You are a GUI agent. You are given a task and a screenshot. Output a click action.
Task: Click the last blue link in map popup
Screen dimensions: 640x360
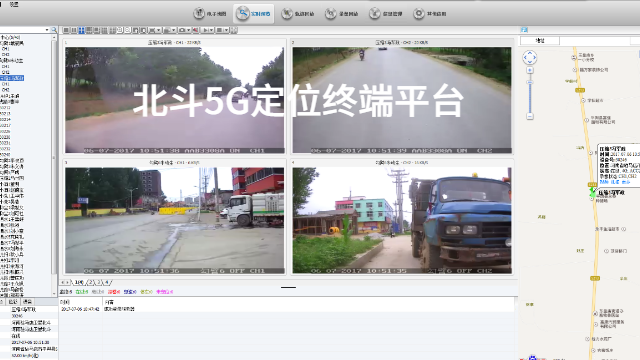[x=626, y=182]
